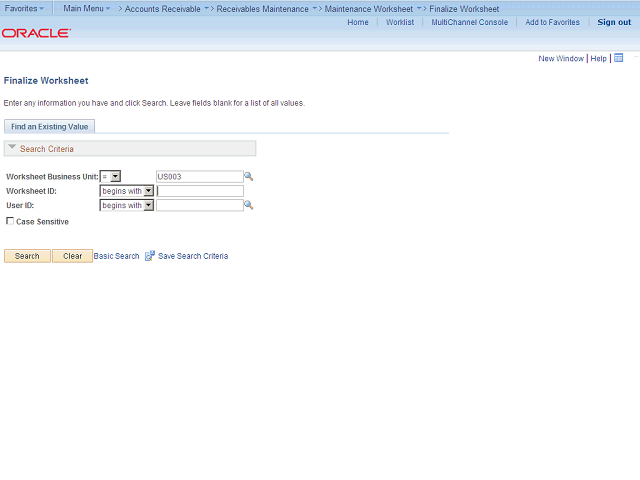
Task: Click the Sign out link
Action: click(614, 22)
